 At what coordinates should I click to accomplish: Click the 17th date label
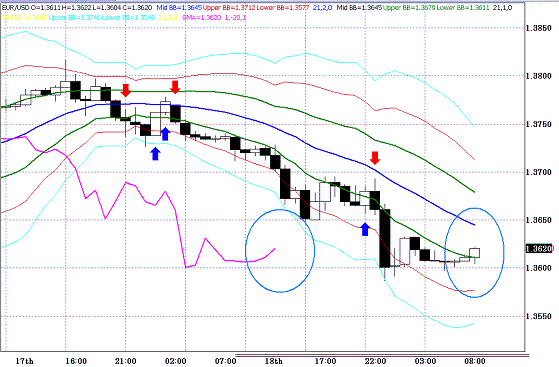pos(25,361)
